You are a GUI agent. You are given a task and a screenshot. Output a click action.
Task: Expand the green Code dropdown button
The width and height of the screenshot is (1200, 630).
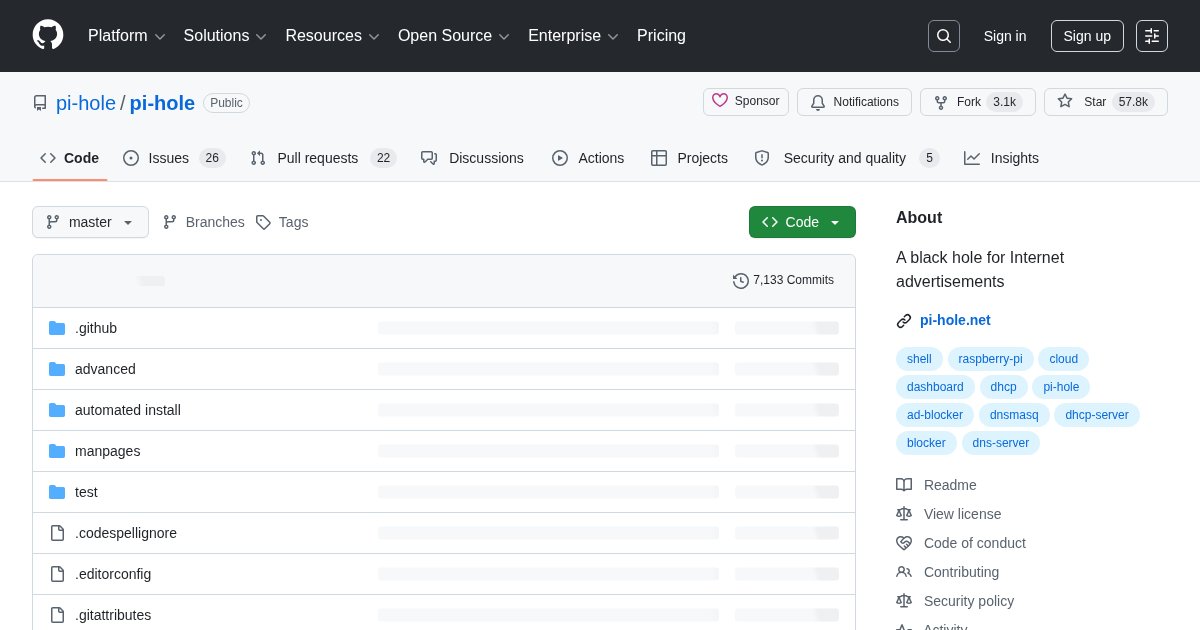802,222
